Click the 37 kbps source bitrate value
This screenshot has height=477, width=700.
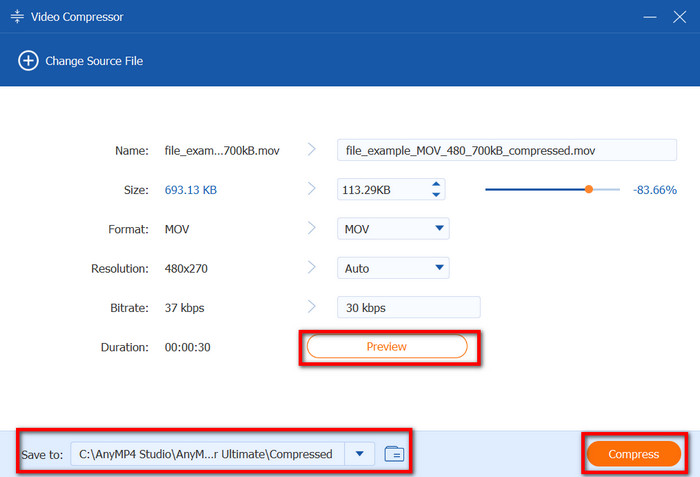tap(184, 308)
